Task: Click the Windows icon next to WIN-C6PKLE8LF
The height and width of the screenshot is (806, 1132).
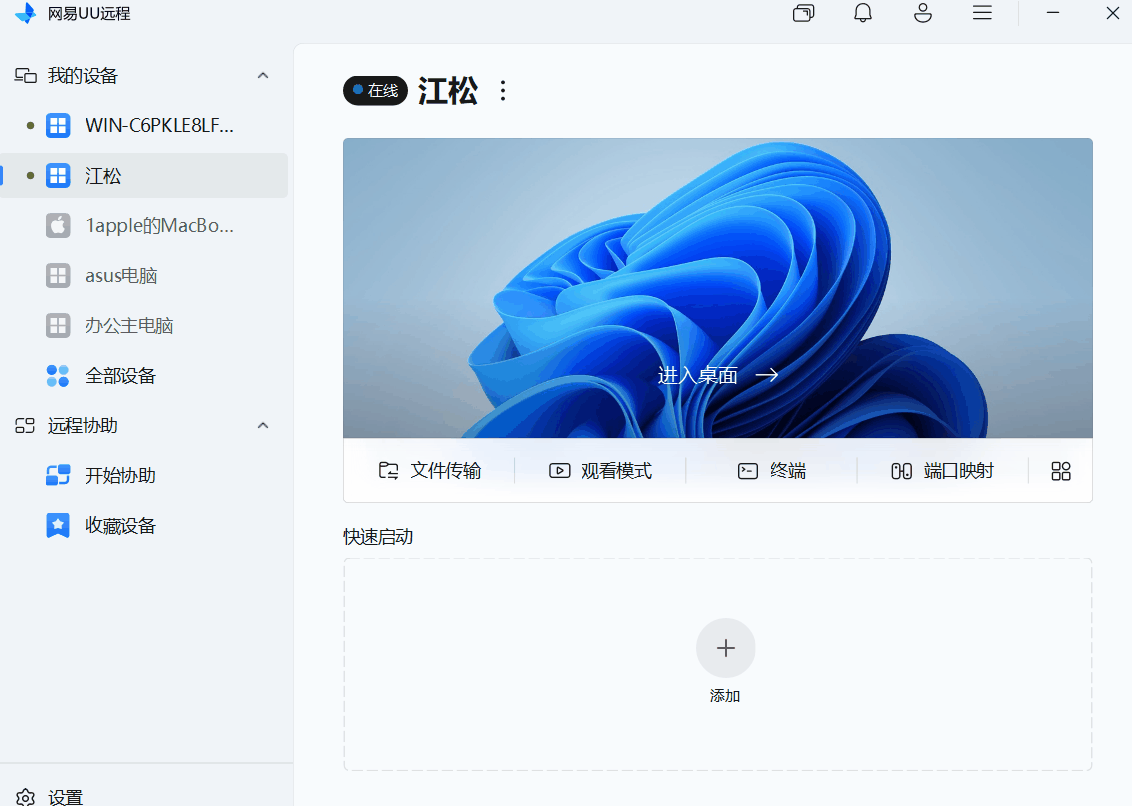Action: [58, 125]
